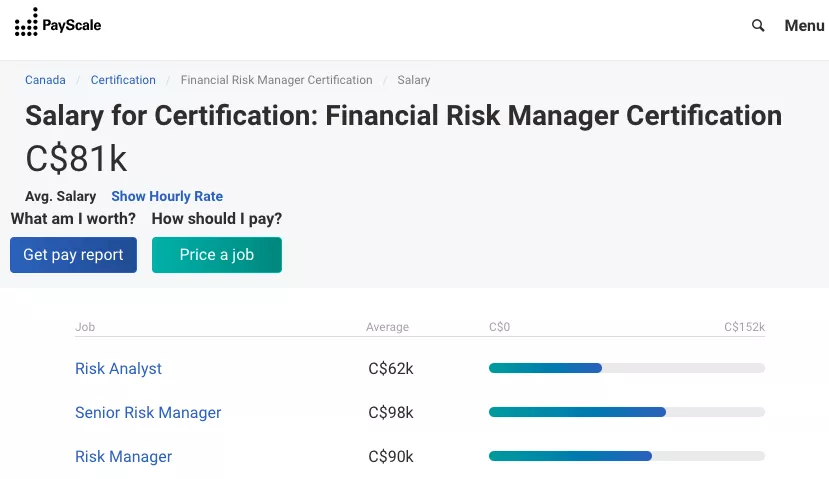This screenshot has height=479, width=829.
Task: Open the Certification breadcrumb link
Action: tap(123, 80)
